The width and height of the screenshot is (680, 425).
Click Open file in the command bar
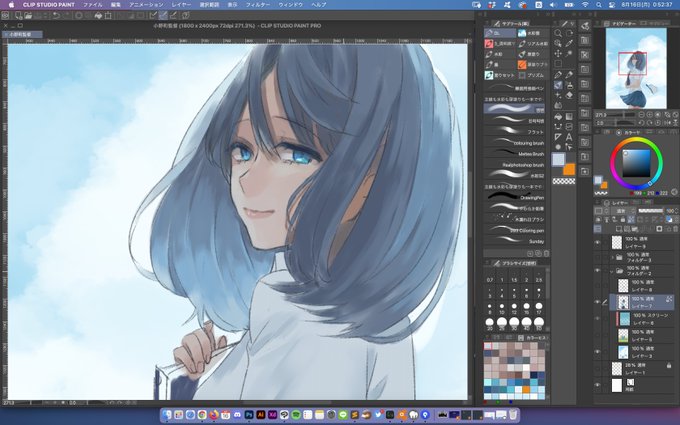pyautogui.click(x=28, y=16)
